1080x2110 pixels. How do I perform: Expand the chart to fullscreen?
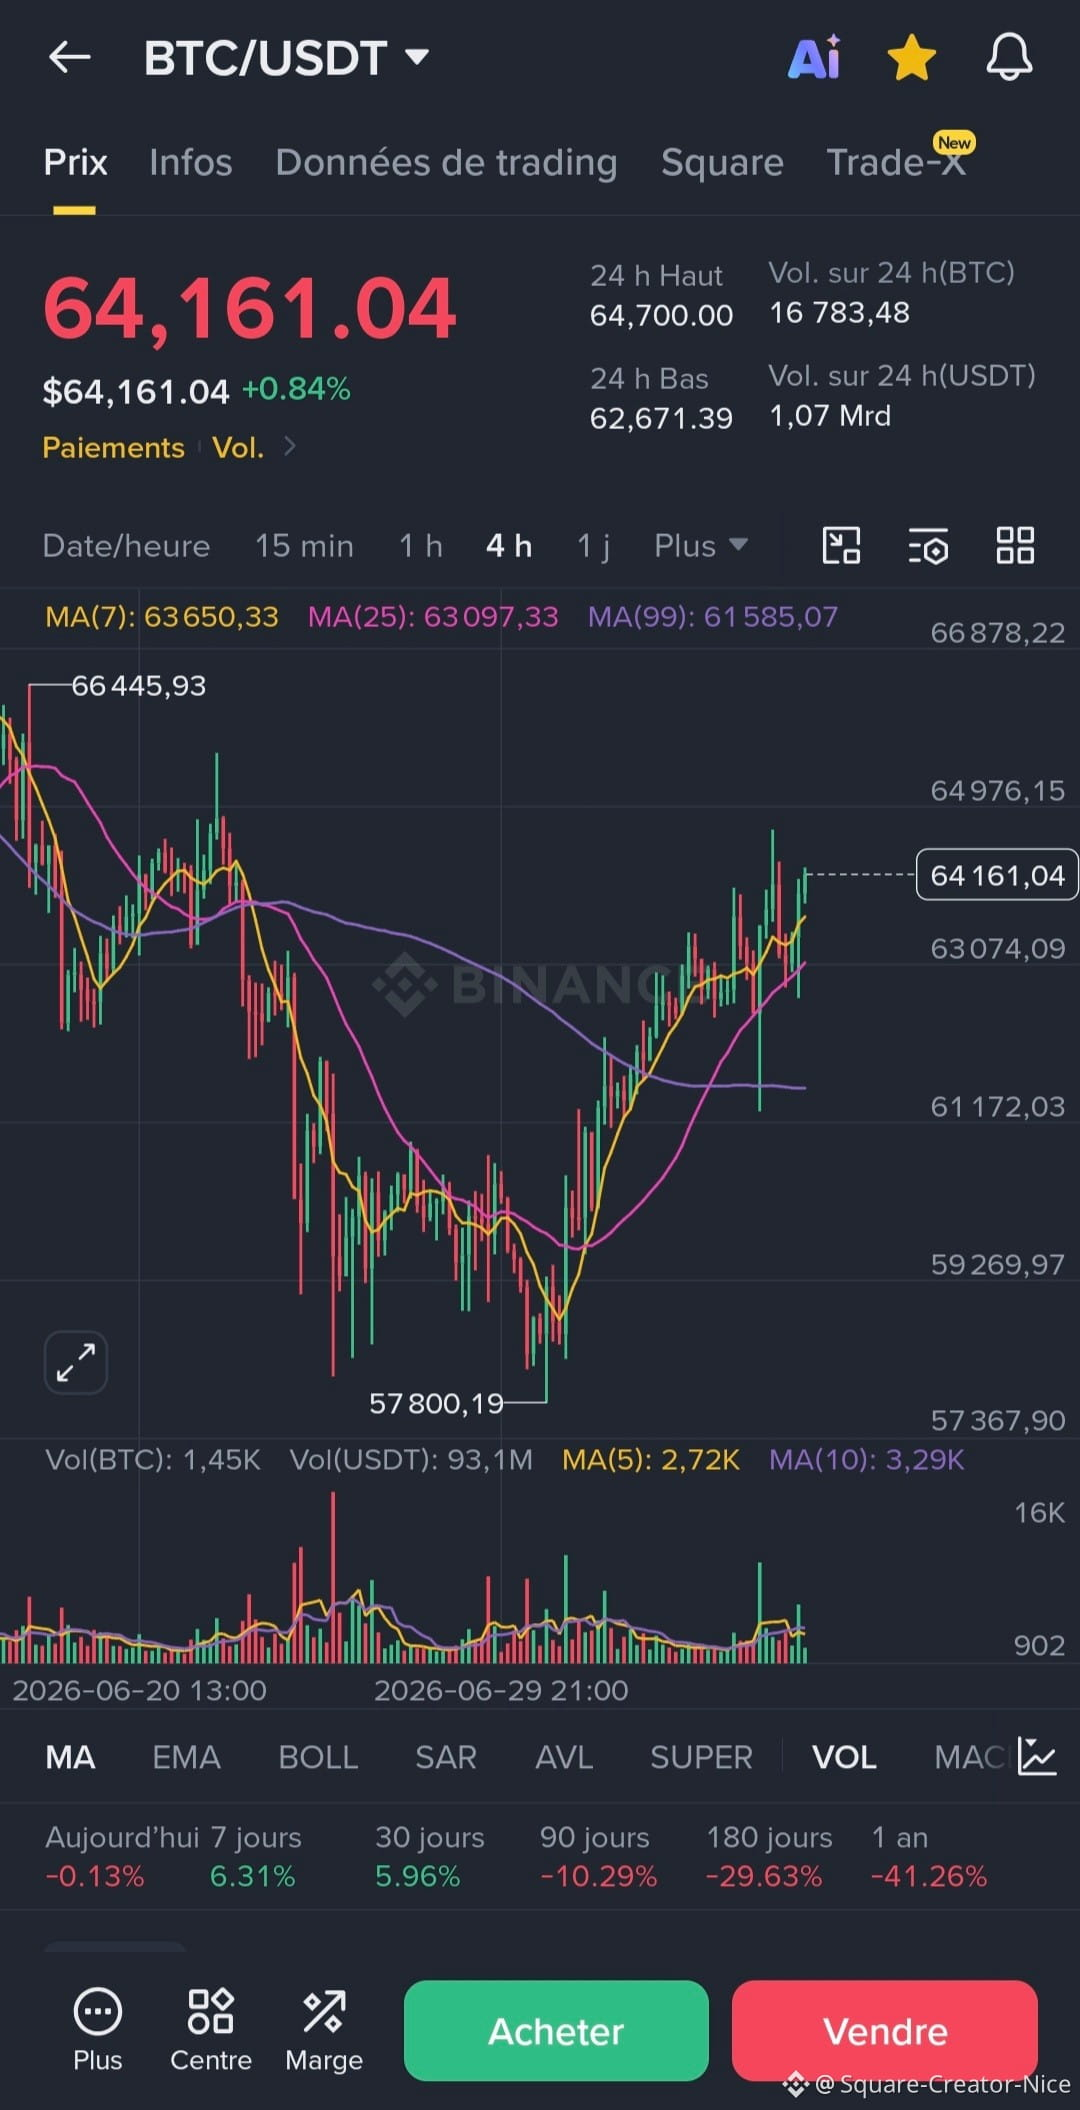[76, 1362]
